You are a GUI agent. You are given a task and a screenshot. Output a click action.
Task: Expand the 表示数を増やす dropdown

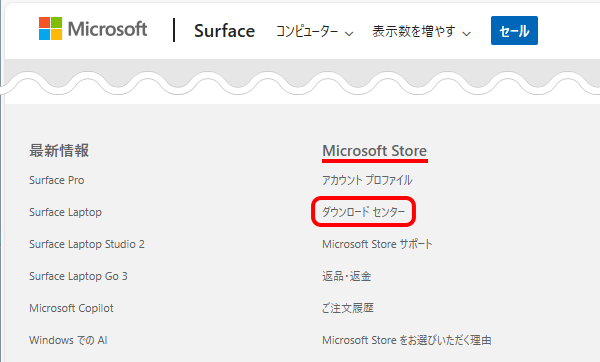(x=421, y=31)
